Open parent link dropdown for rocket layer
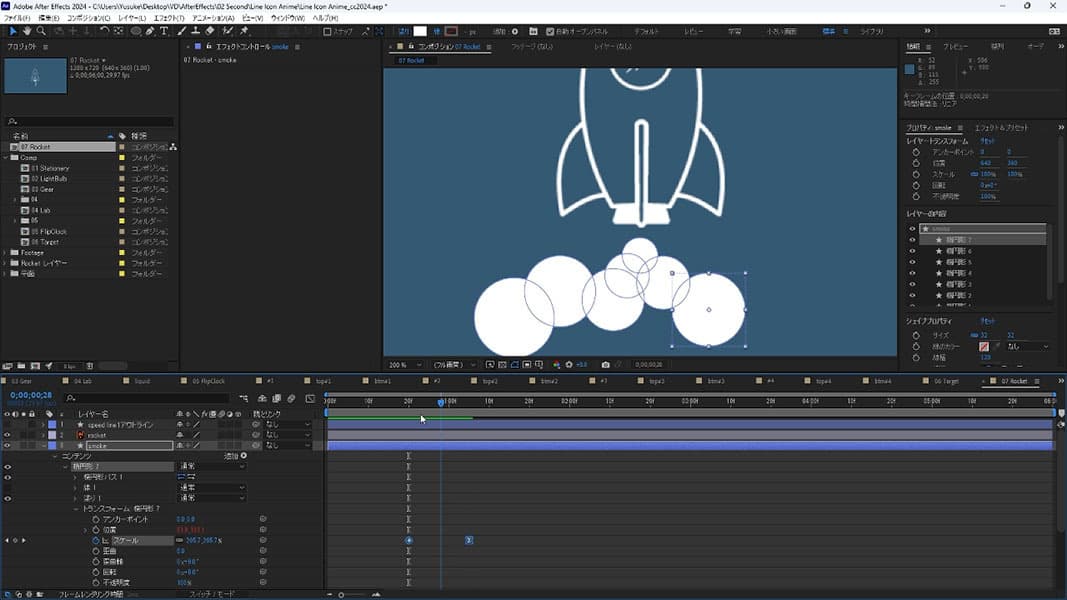The image size is (1067, 600). pos(288,435)
